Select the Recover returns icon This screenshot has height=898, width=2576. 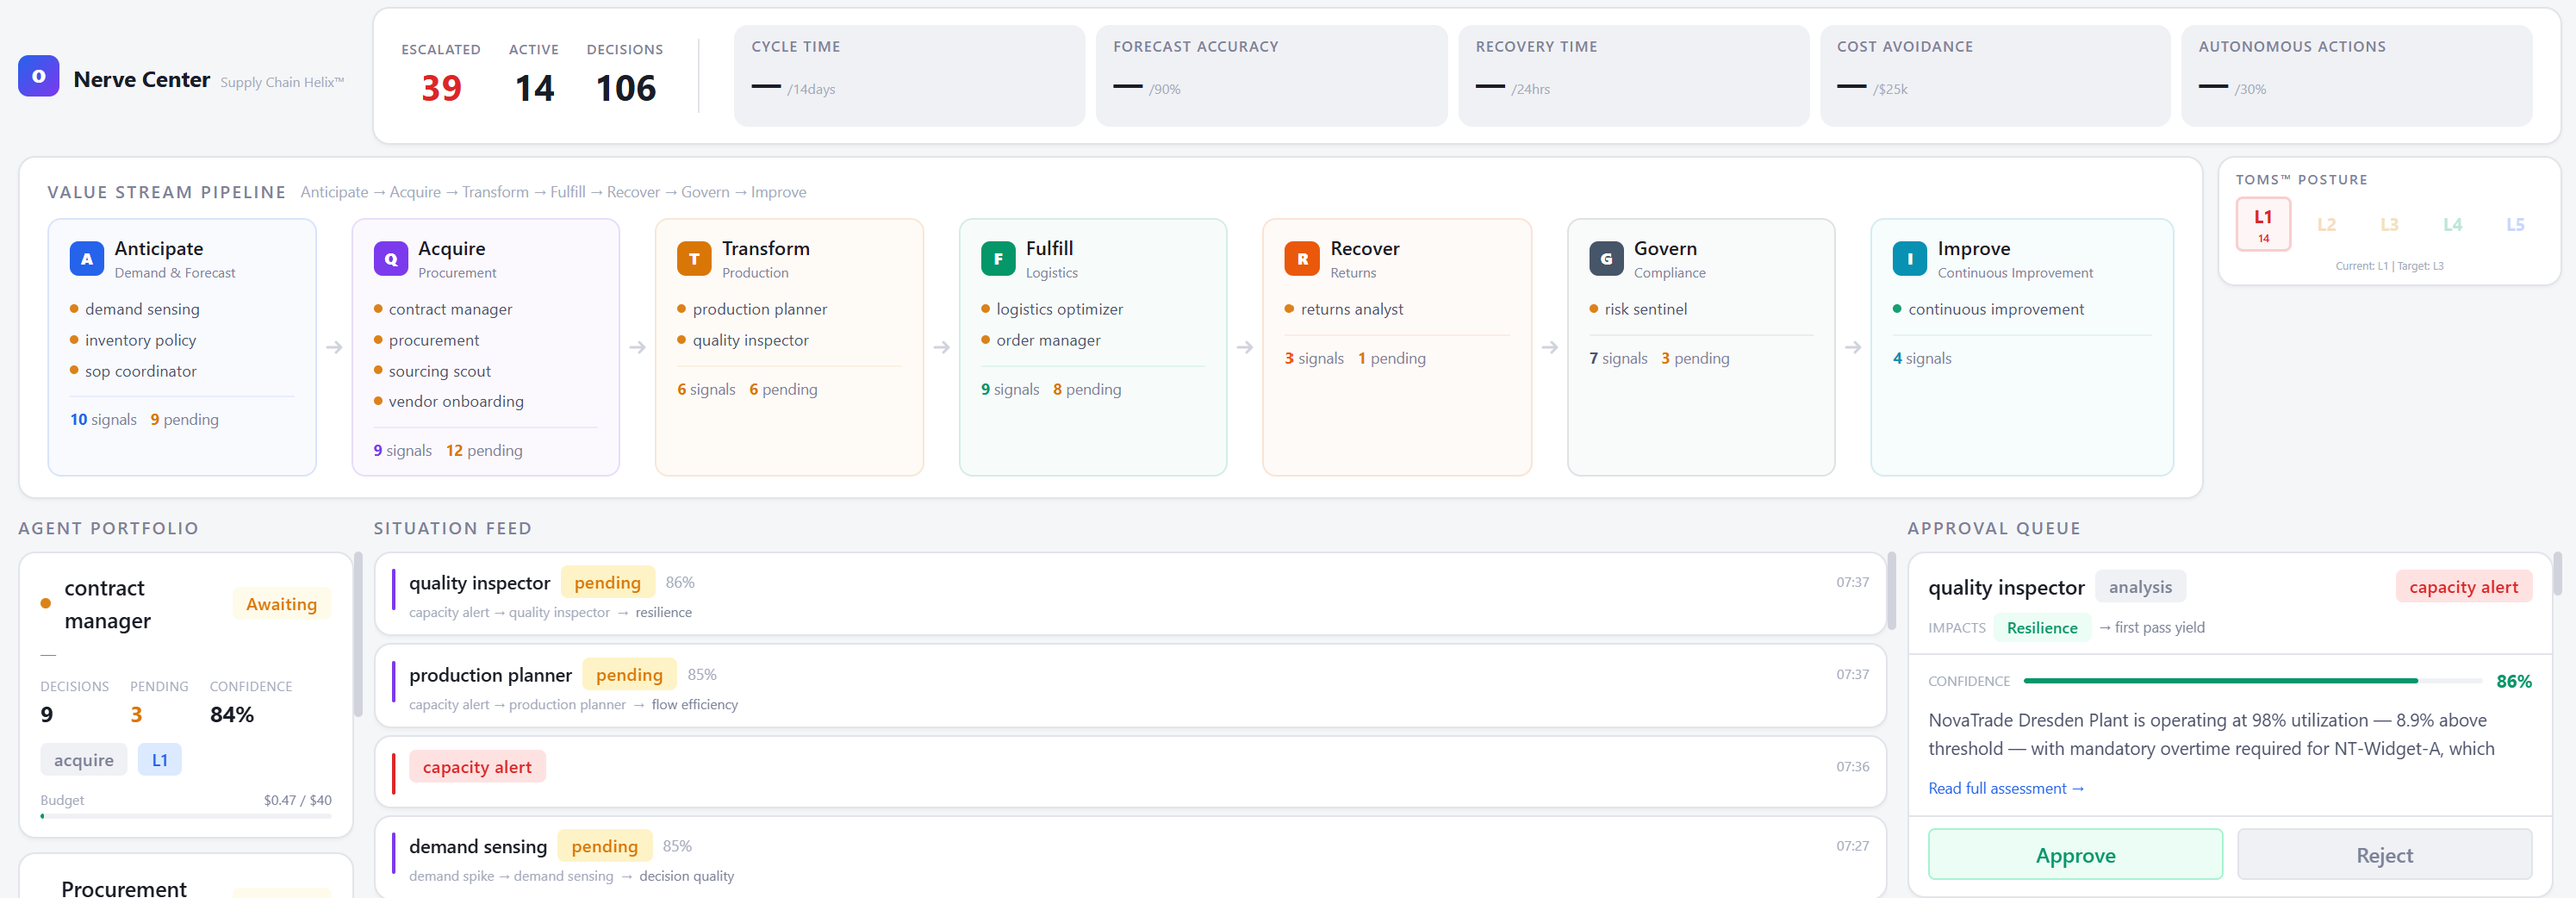click(x=1302, y=259)
